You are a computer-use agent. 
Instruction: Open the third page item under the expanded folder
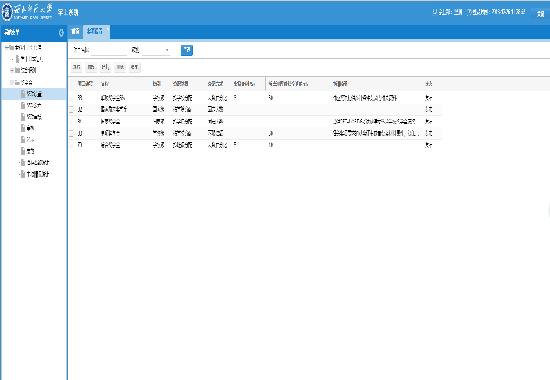click(x=34, y=117)
